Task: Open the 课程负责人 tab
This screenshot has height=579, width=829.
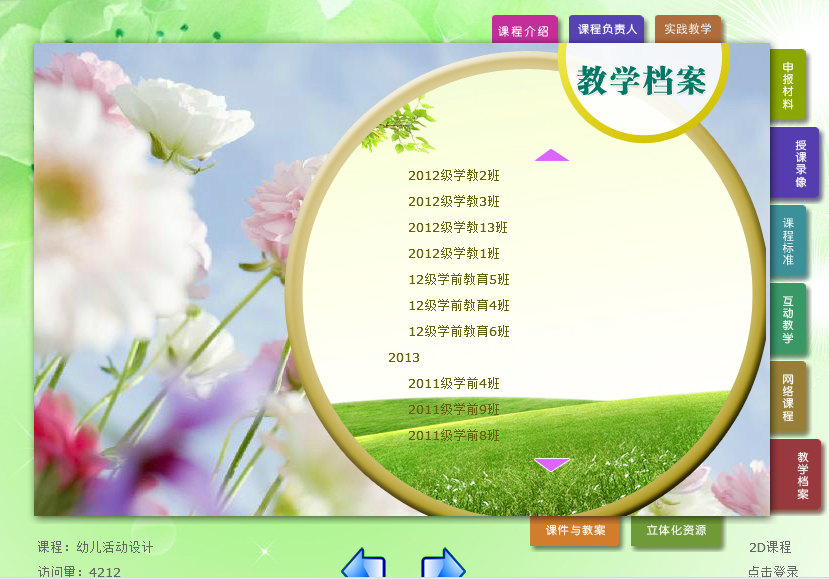Action: tap(606, 29)
